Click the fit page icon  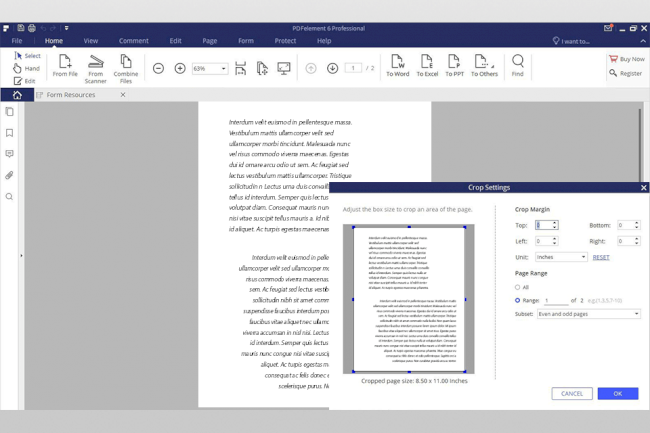pyautogui.click(x=262, y=68)
